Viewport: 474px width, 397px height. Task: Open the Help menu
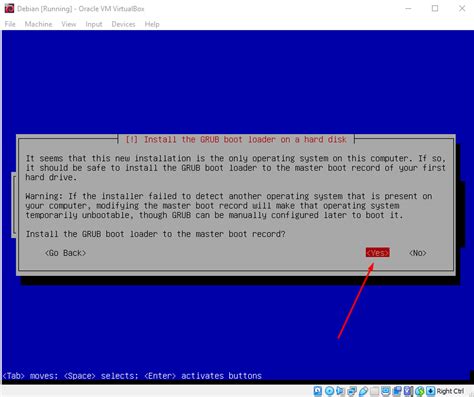(152, 24)
